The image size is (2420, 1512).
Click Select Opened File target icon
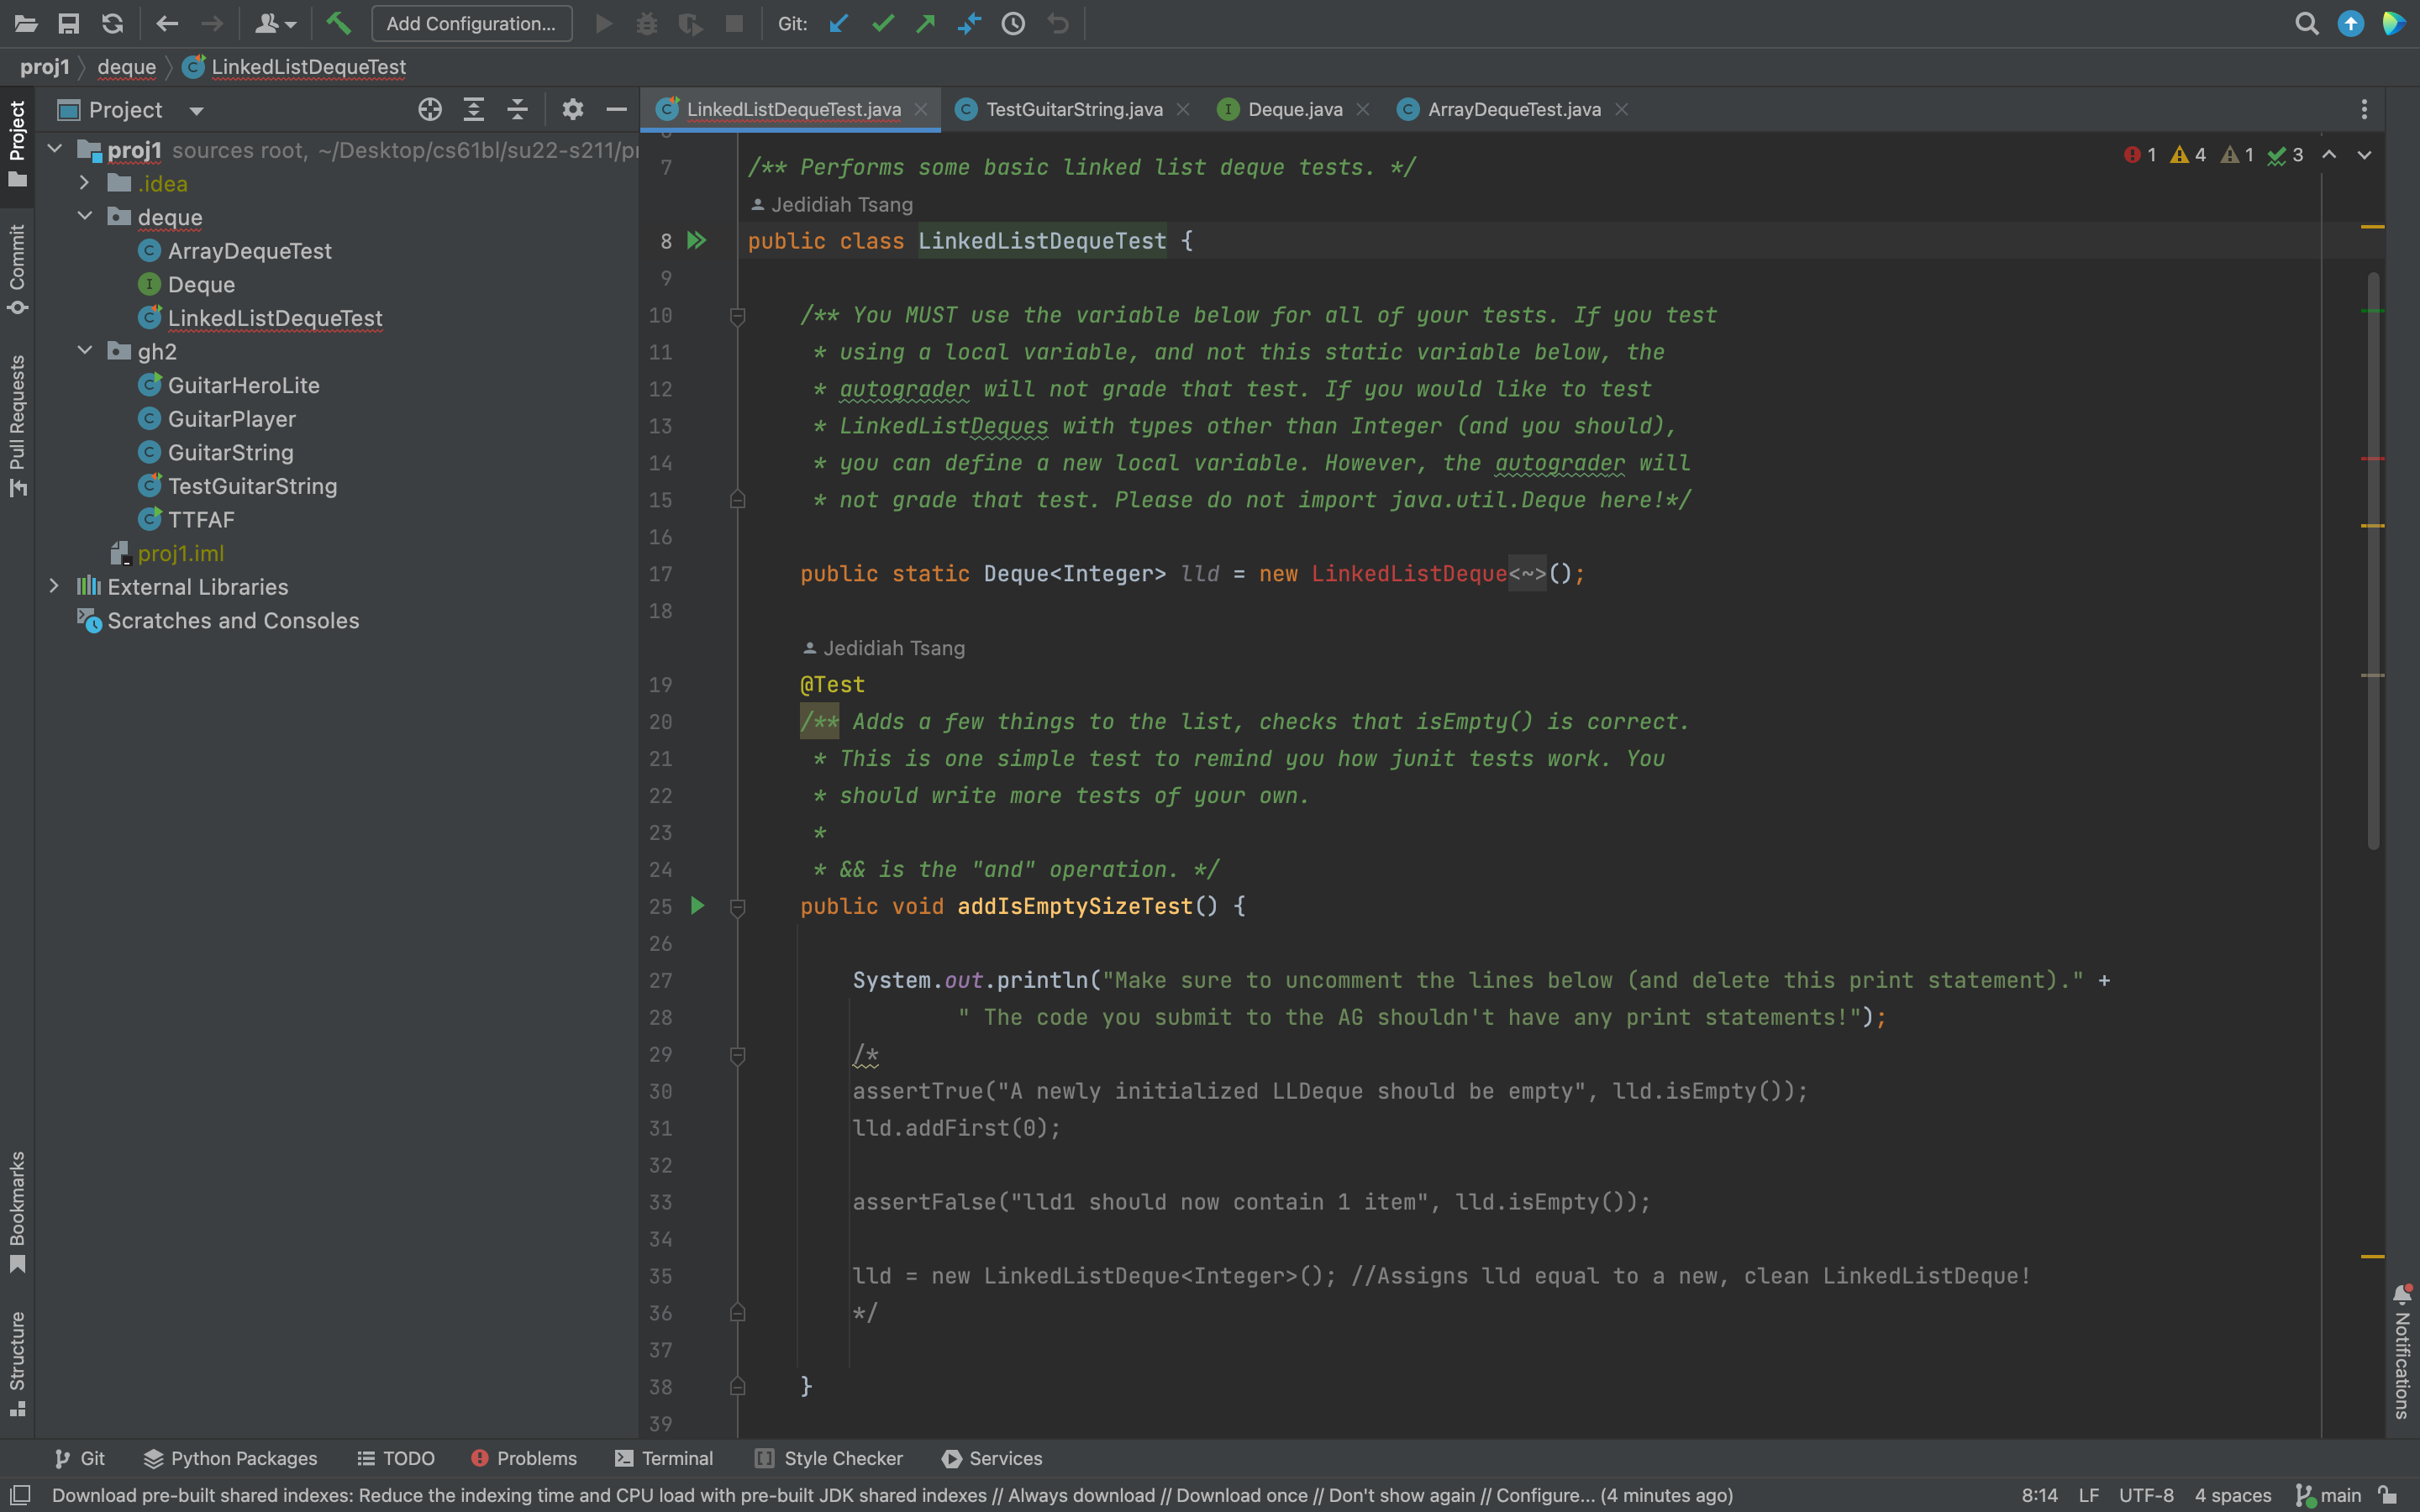430,110
